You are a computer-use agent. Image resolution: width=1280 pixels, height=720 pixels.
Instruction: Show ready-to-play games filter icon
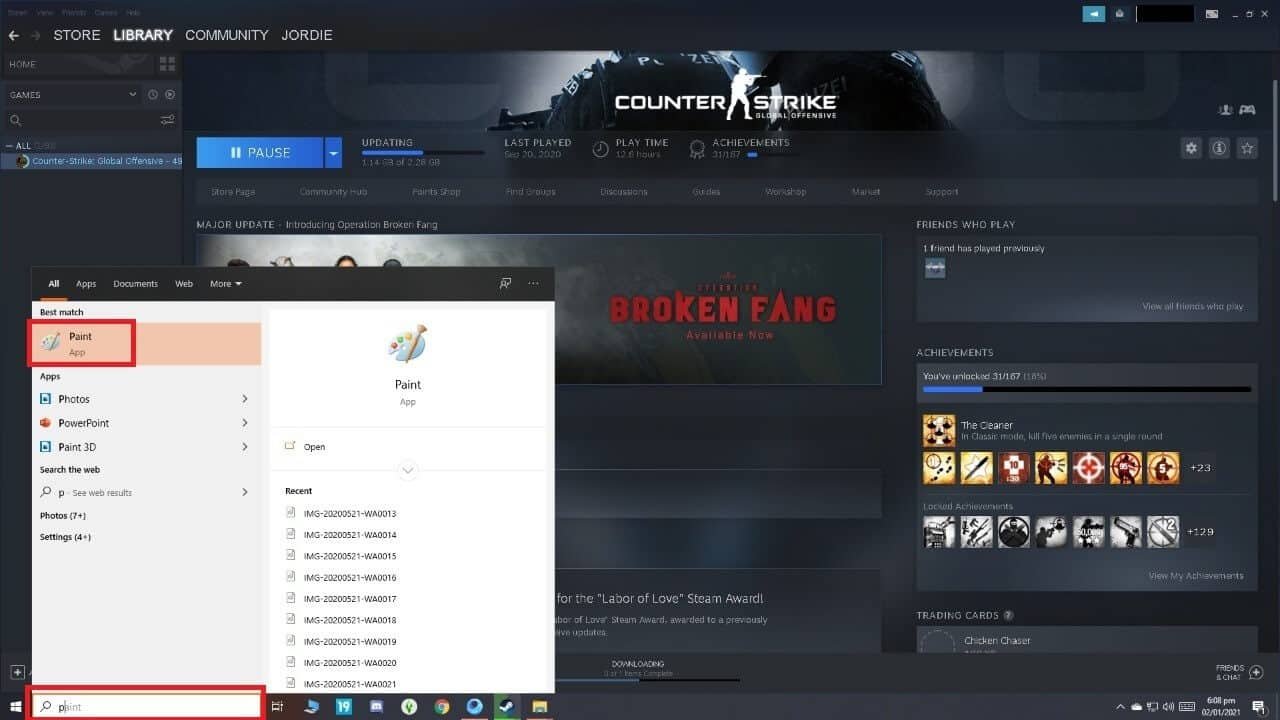(170, 94)
